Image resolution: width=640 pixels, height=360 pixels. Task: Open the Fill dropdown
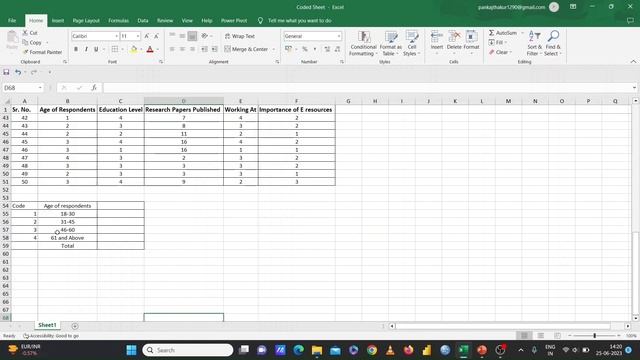tap(498, 42)
